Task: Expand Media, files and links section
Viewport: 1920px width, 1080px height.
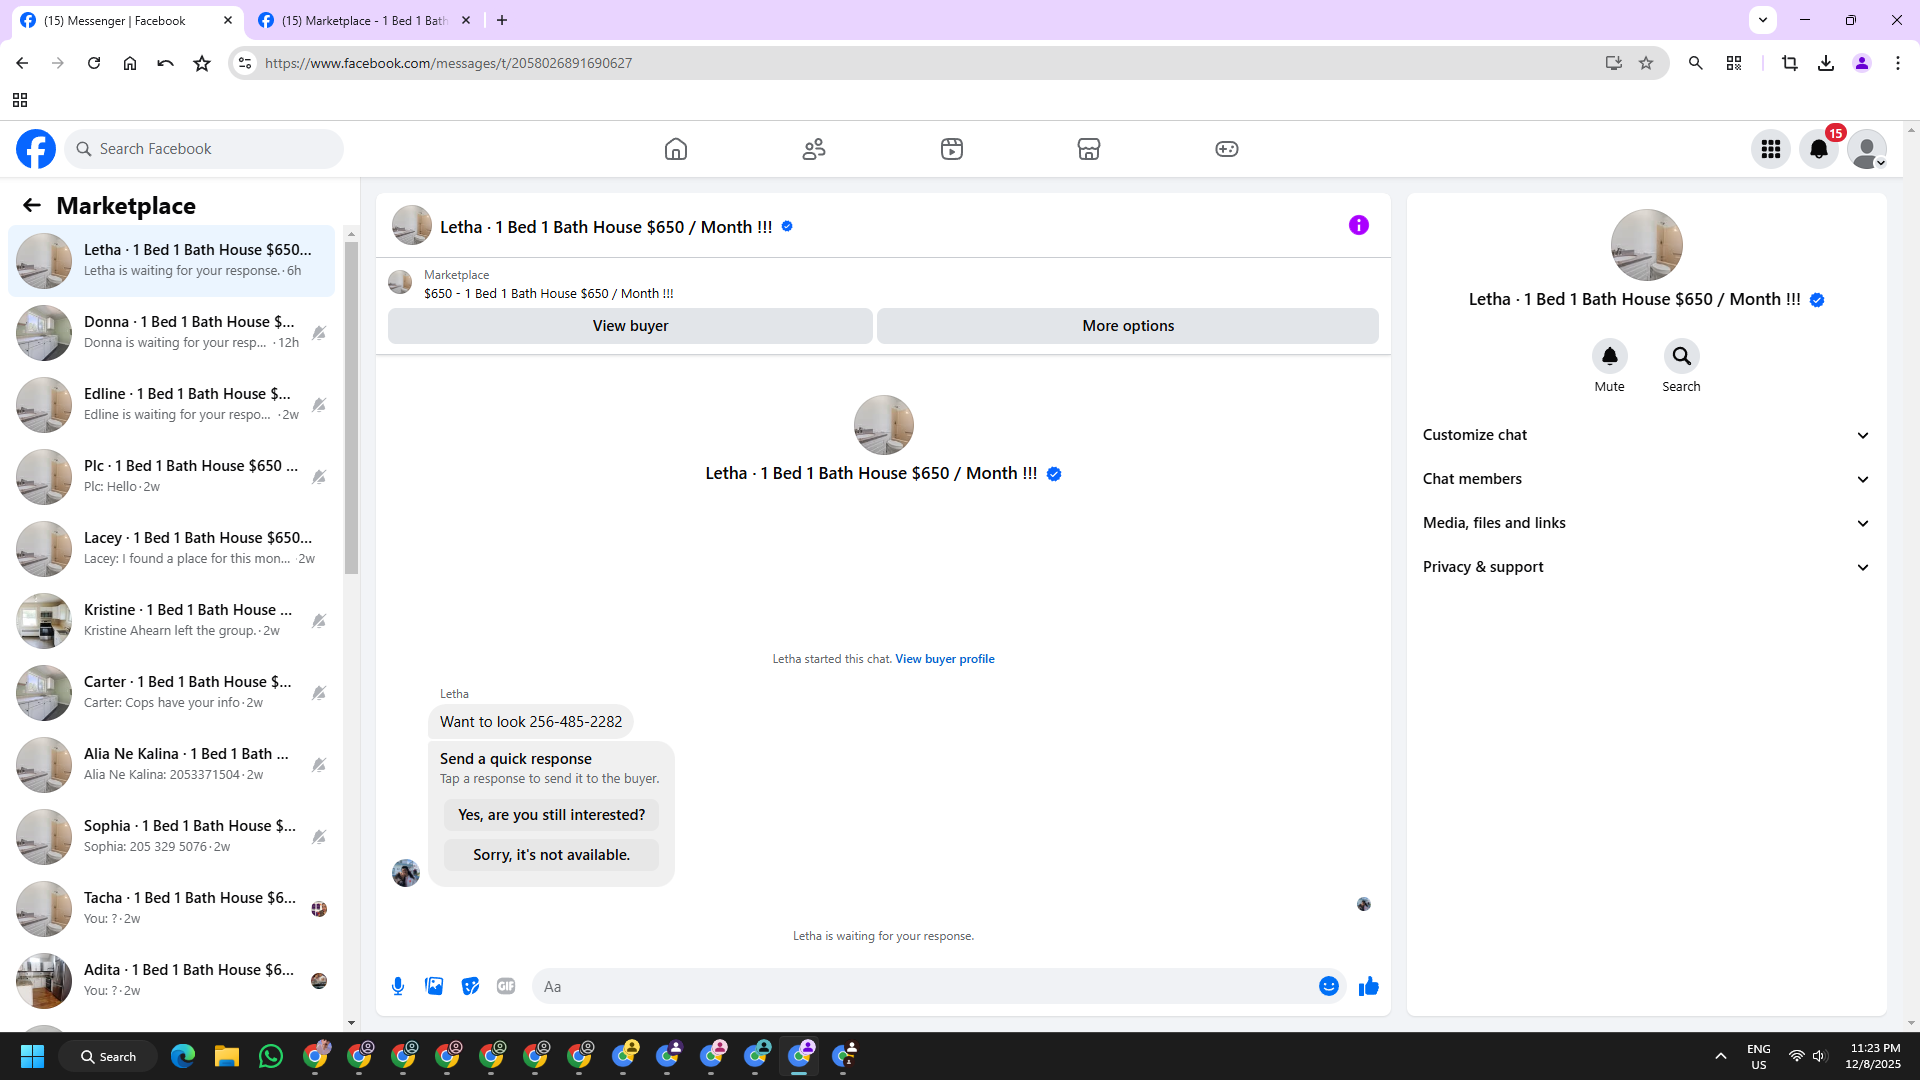Action: click(1647, 523)
